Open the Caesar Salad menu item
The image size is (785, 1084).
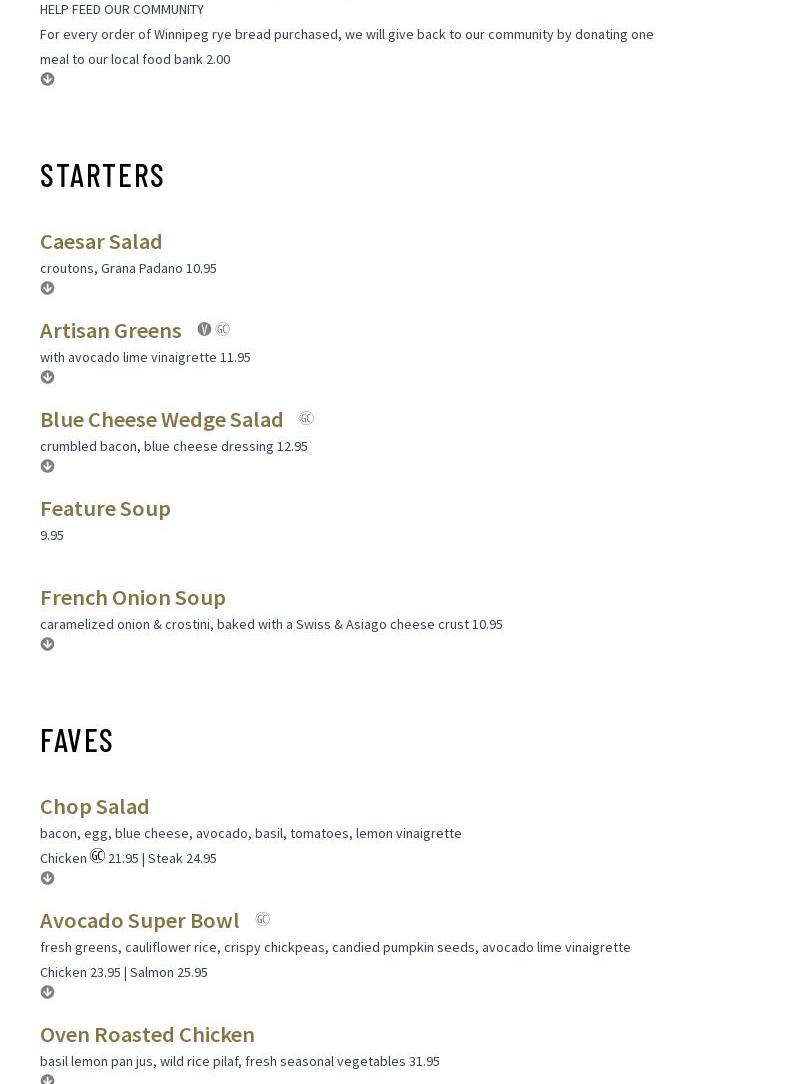point(101,241)
